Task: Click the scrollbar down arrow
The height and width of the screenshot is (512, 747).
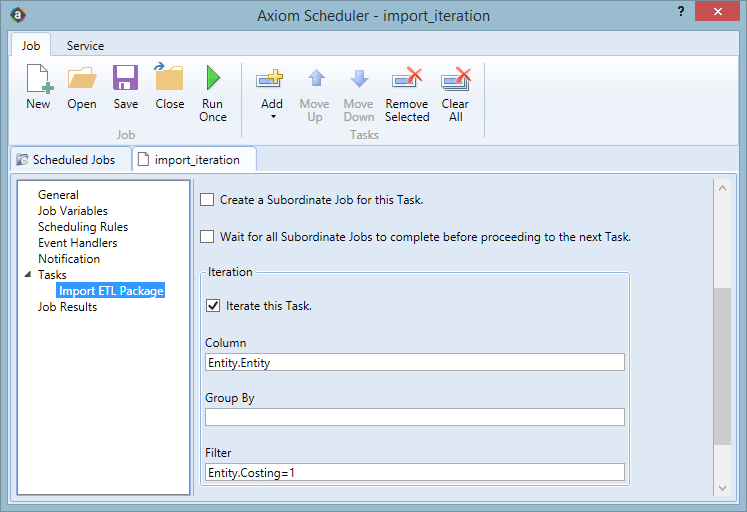Action: pyautogui.click(x=722, y=488)
